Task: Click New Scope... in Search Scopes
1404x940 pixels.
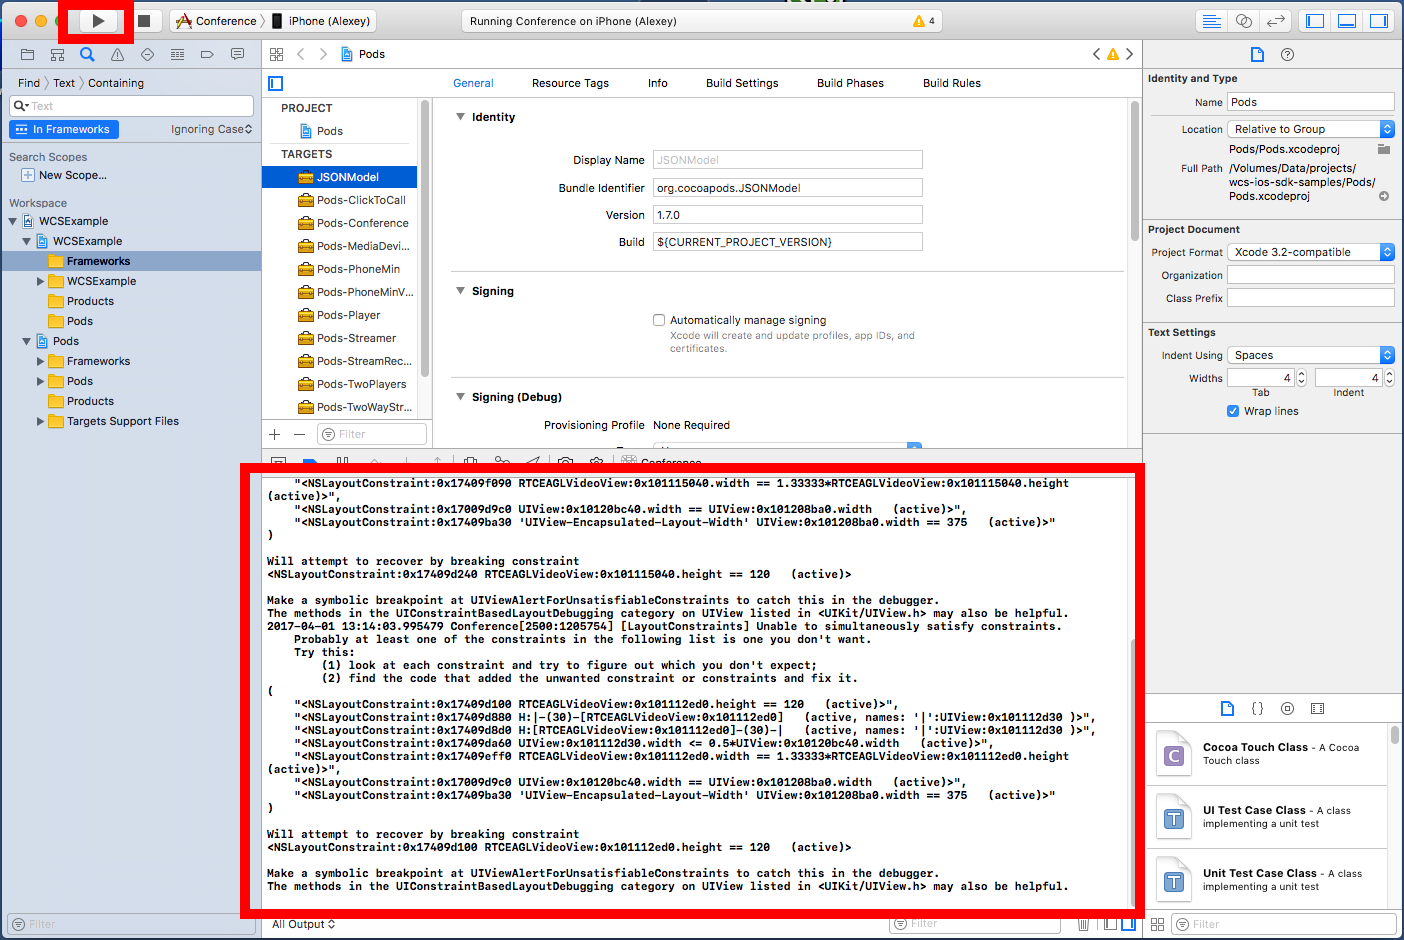Action: pyautogui.click(x=72, y=175)
